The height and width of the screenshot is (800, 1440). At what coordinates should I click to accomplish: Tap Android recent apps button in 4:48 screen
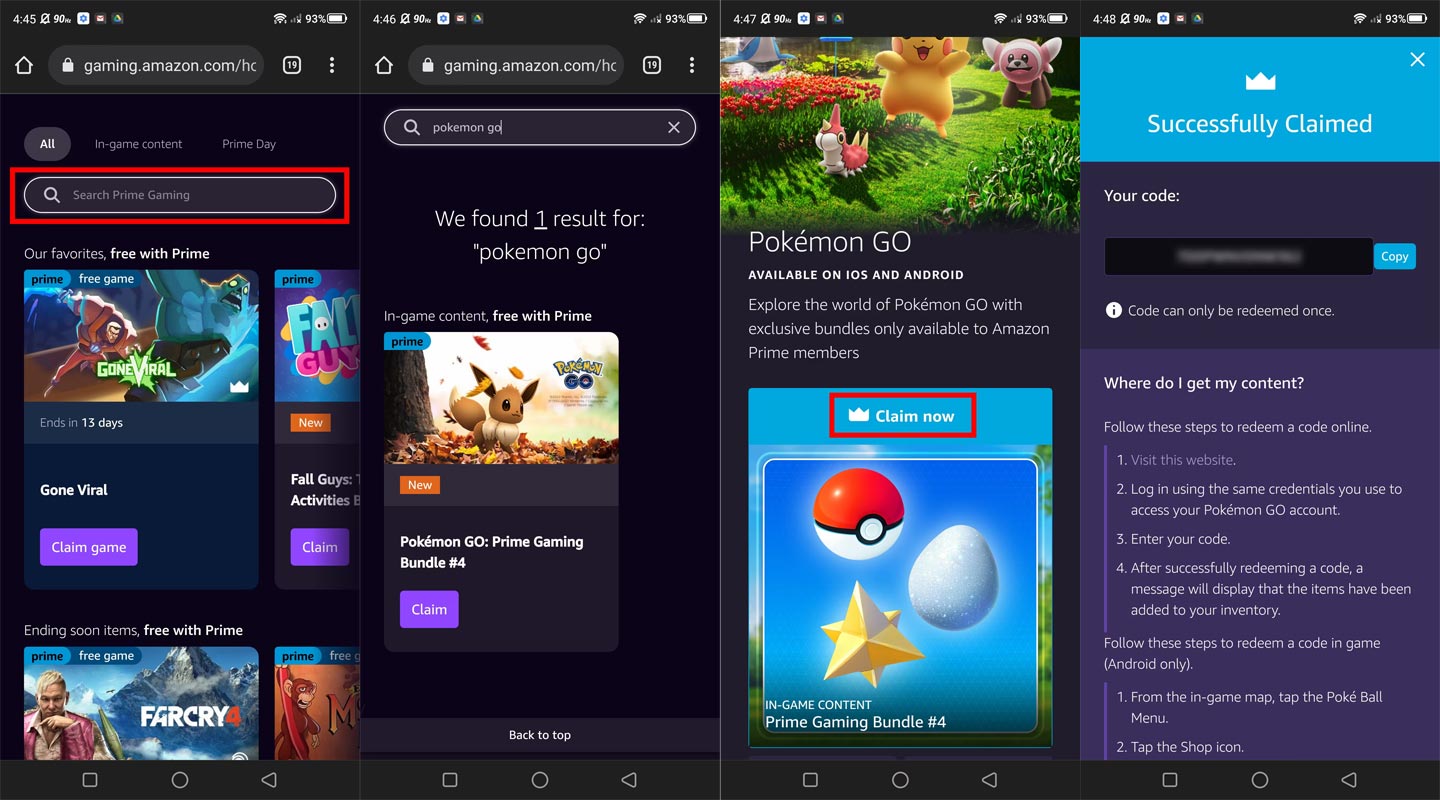pos(1170,780)
